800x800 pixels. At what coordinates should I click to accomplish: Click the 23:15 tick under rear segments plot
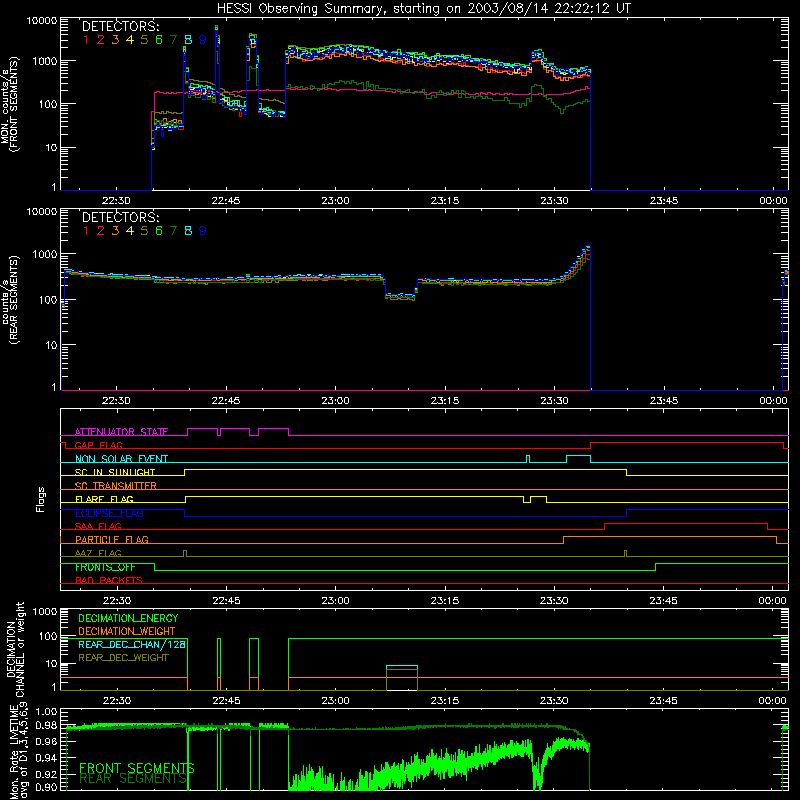[x=444, y=401]
